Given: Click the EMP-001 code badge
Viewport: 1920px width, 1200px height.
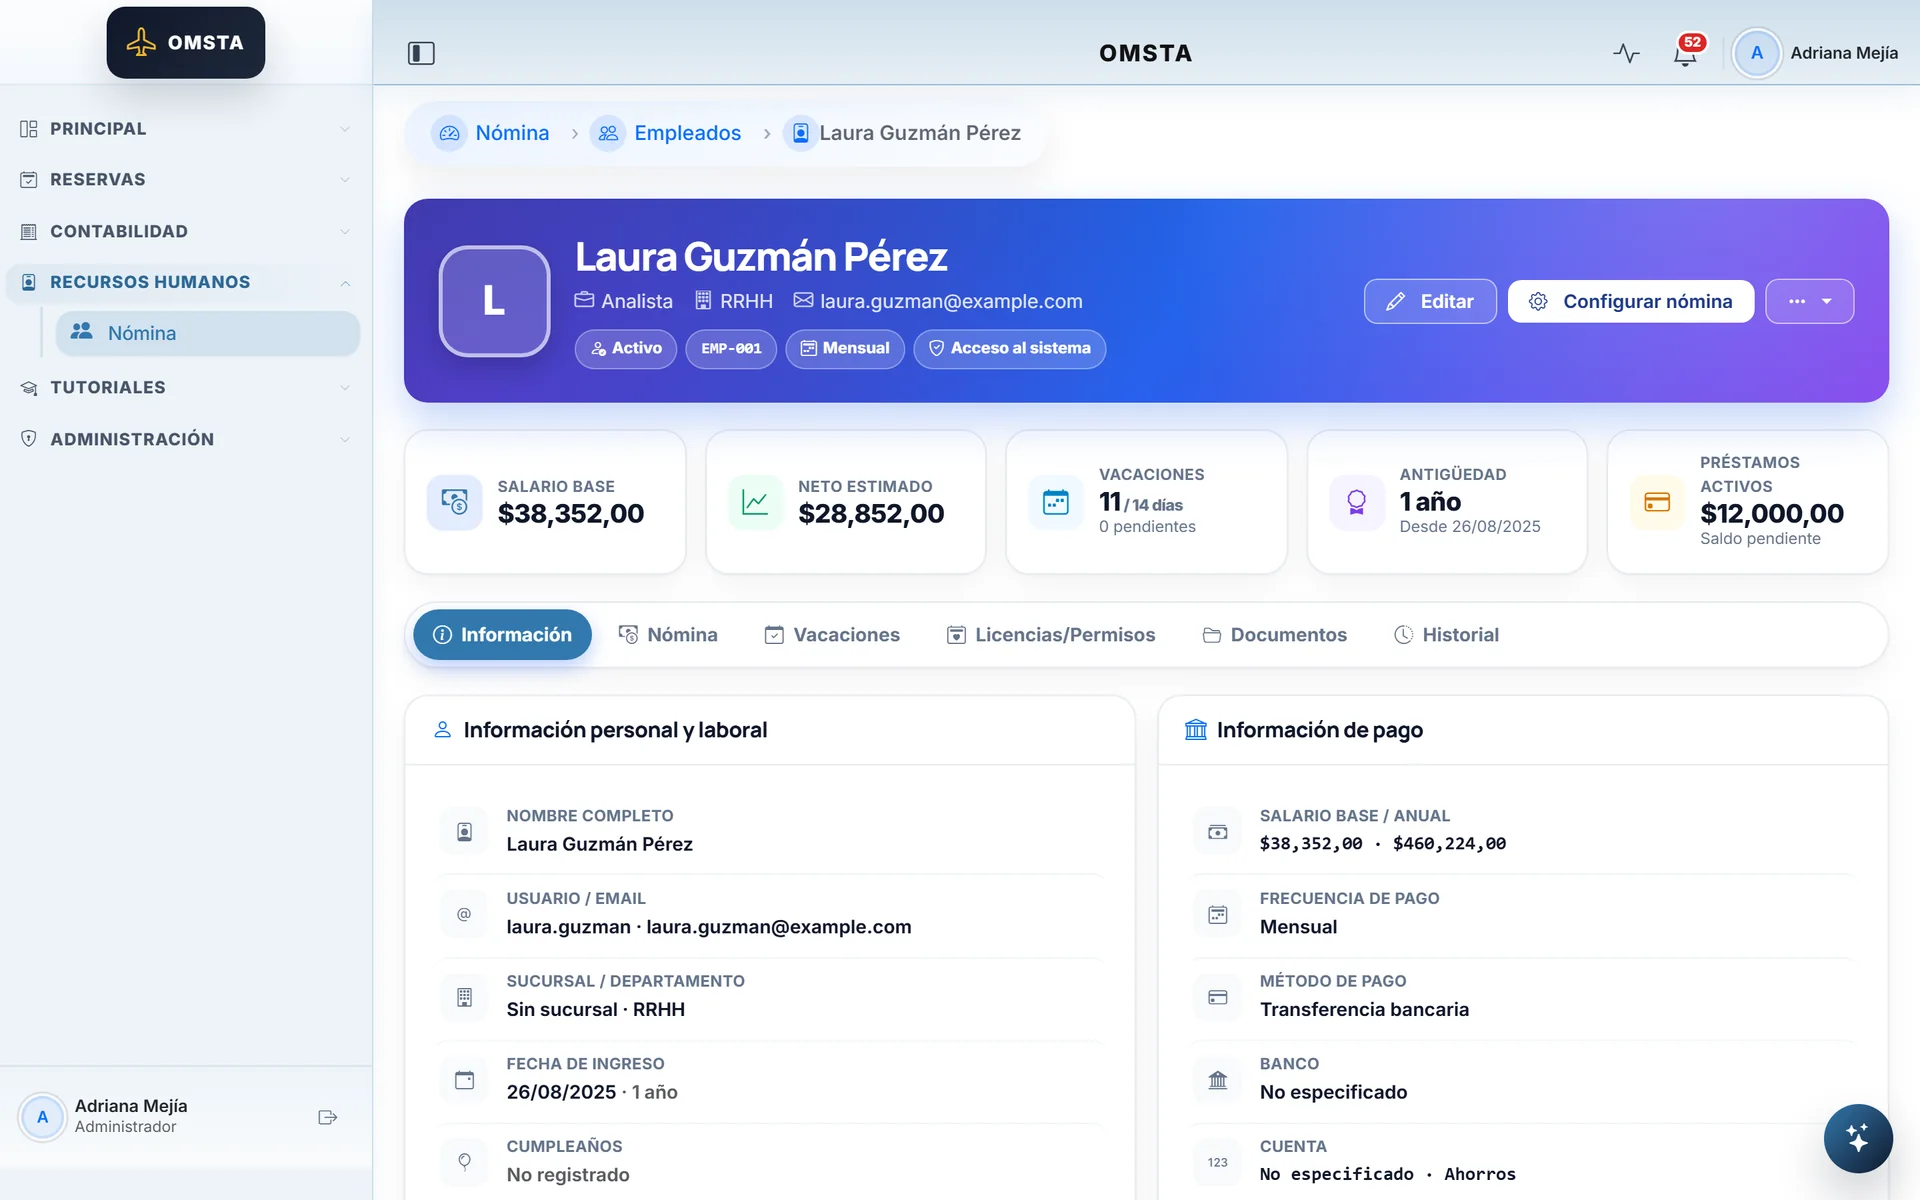Looking at the screenshot, I should 731,349.
